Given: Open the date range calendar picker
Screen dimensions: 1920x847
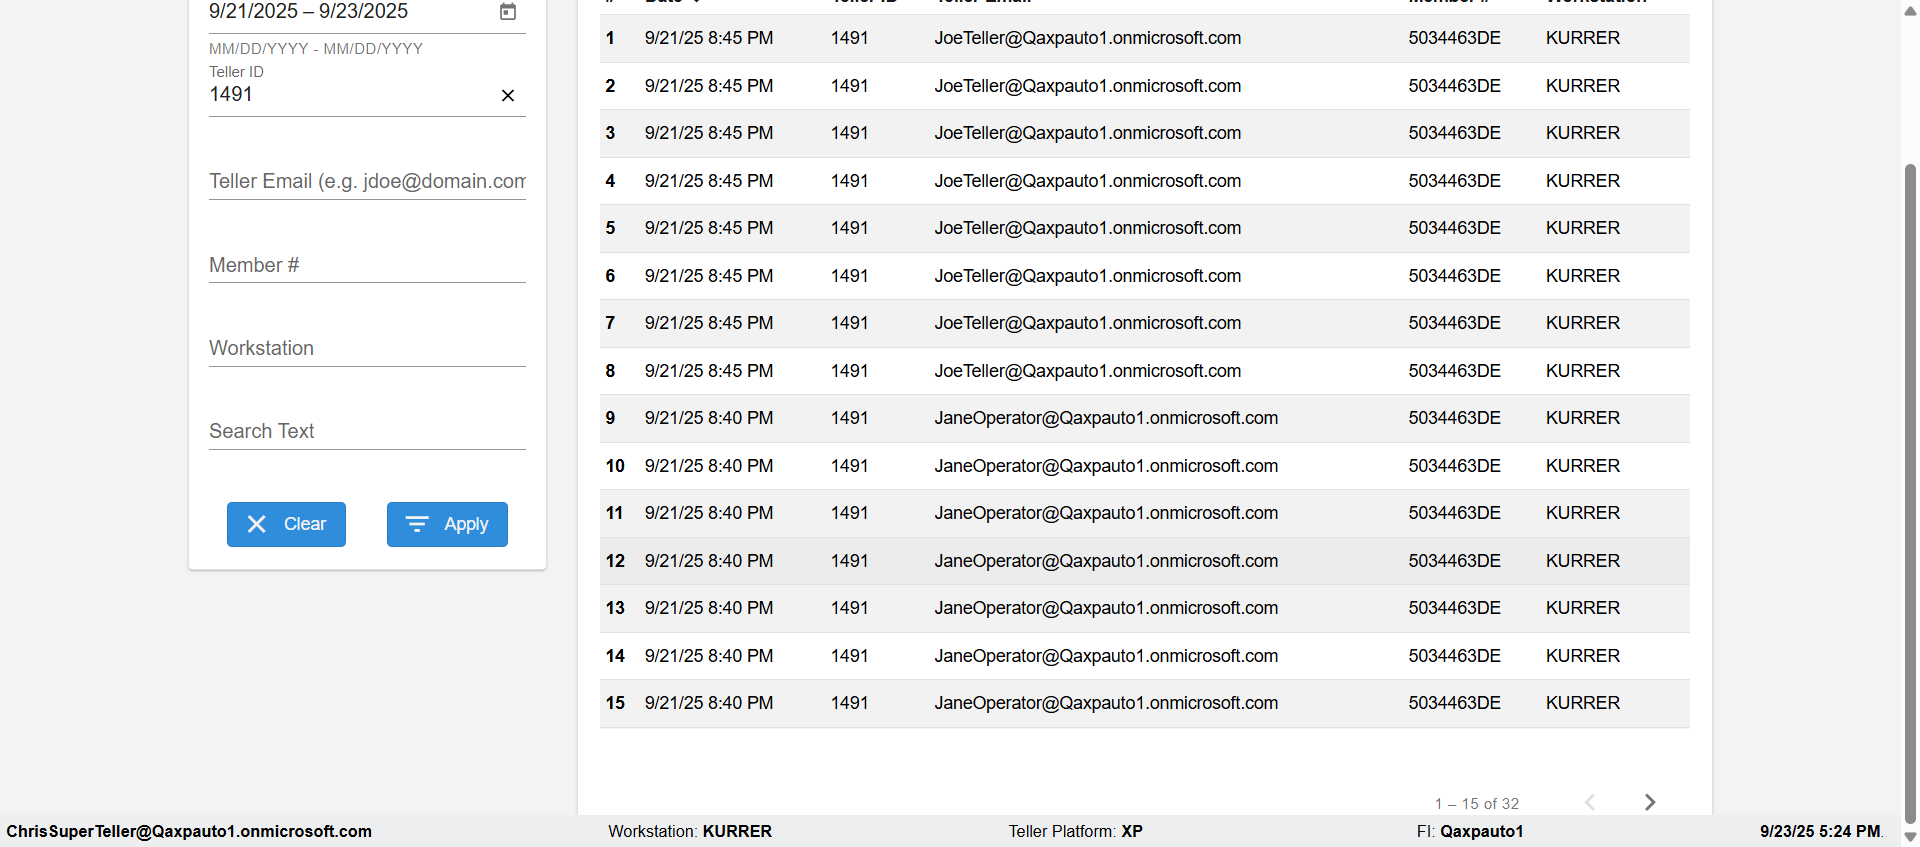Looking at the screenshot, I should (x=508, y=12).
